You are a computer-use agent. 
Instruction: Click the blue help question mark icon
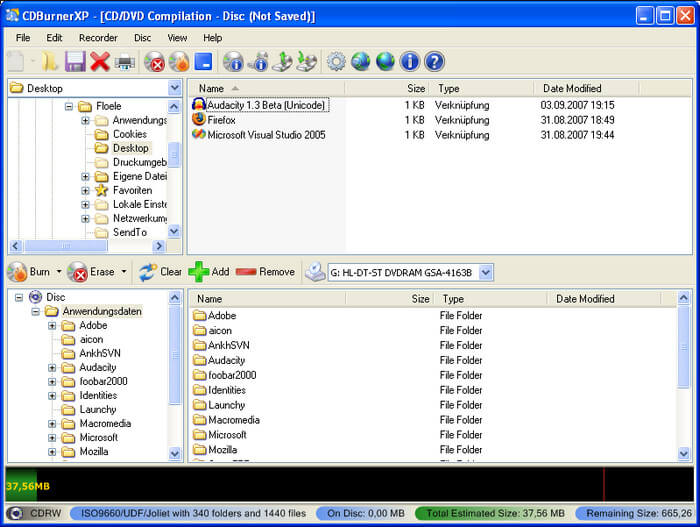(x=434, y=62)
